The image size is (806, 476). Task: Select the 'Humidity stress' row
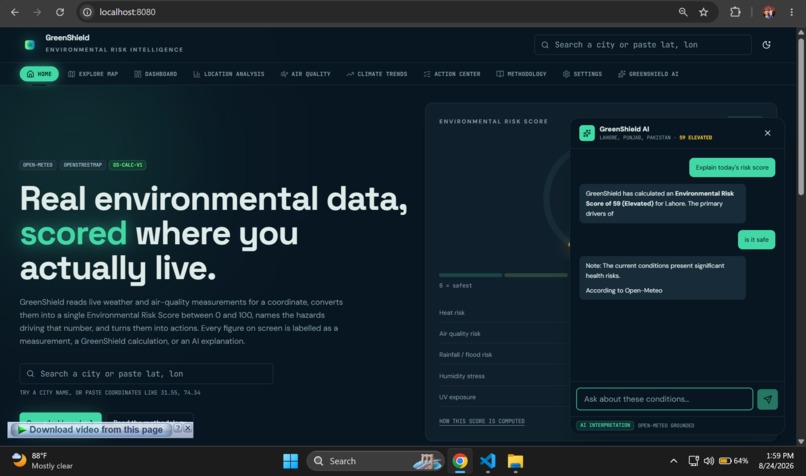tap(504, 376)
